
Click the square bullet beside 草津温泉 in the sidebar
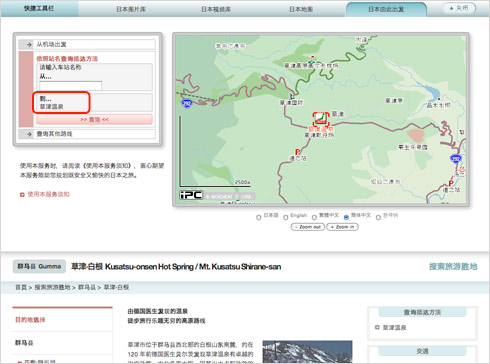377,327
